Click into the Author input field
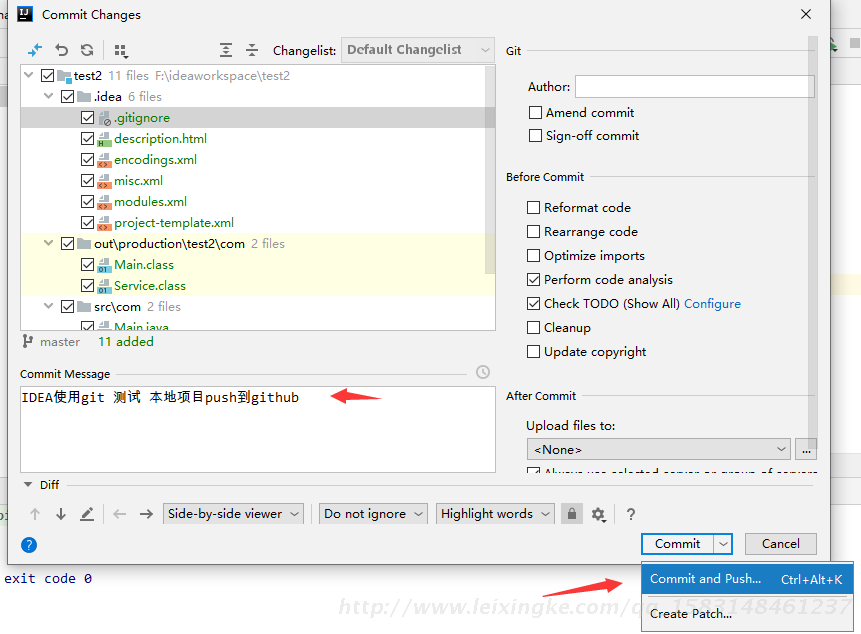Viewport: 861px width, 634px height. [695, 86]
